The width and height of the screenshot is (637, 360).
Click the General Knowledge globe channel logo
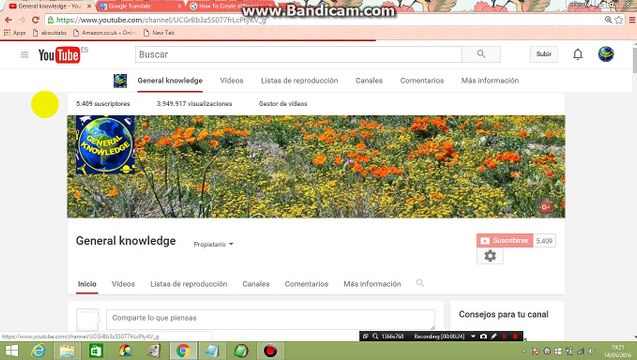click(105, 145)
